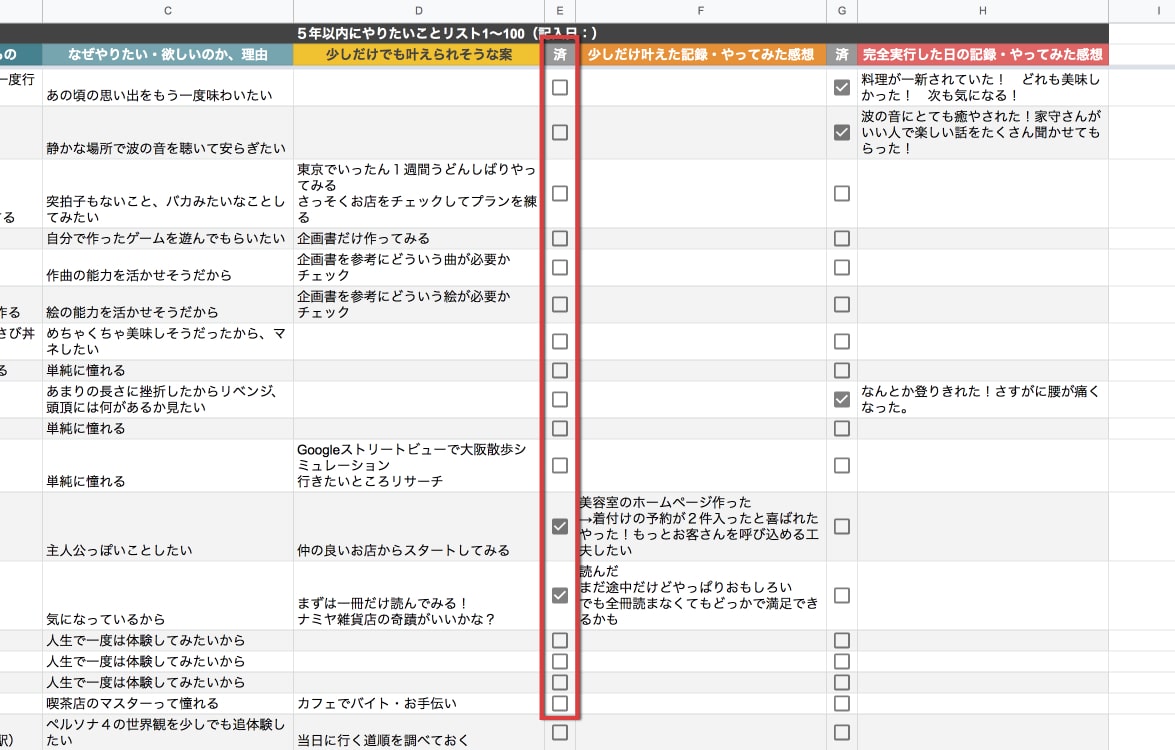The width and height of the screenshot is (1175, 750).
Task: Select cell 美容室のホームページ作った
Action: pos(701,526)
